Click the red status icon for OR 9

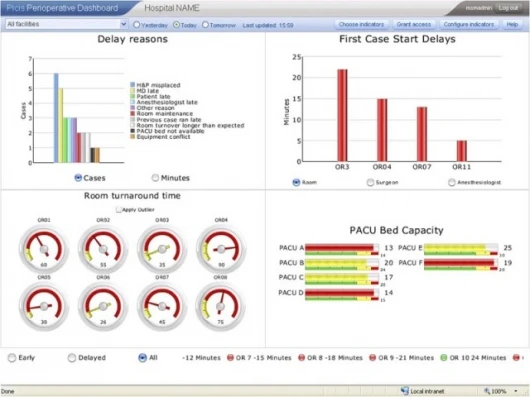[x=372, y=357]
